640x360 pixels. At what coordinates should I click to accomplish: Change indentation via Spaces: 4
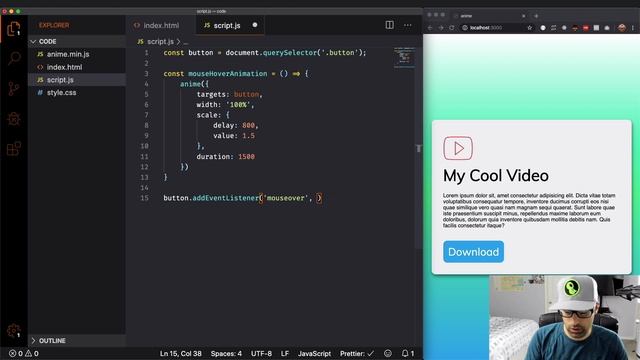(x=226, y=353)
